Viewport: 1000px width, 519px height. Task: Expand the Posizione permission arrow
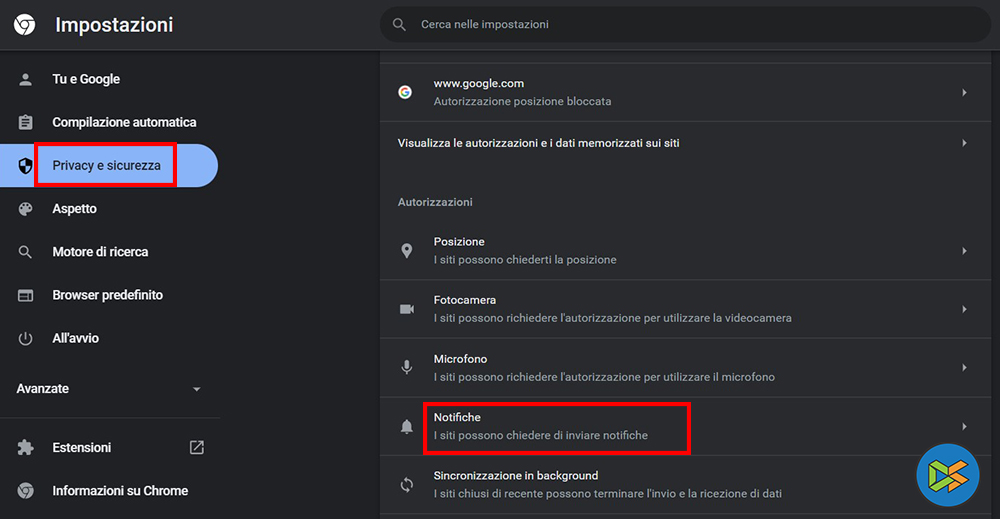pos(964,251)
